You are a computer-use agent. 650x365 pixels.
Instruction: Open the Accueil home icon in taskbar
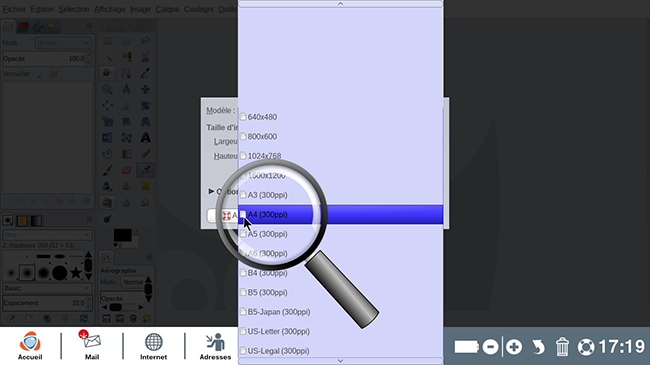coord(30,346)
